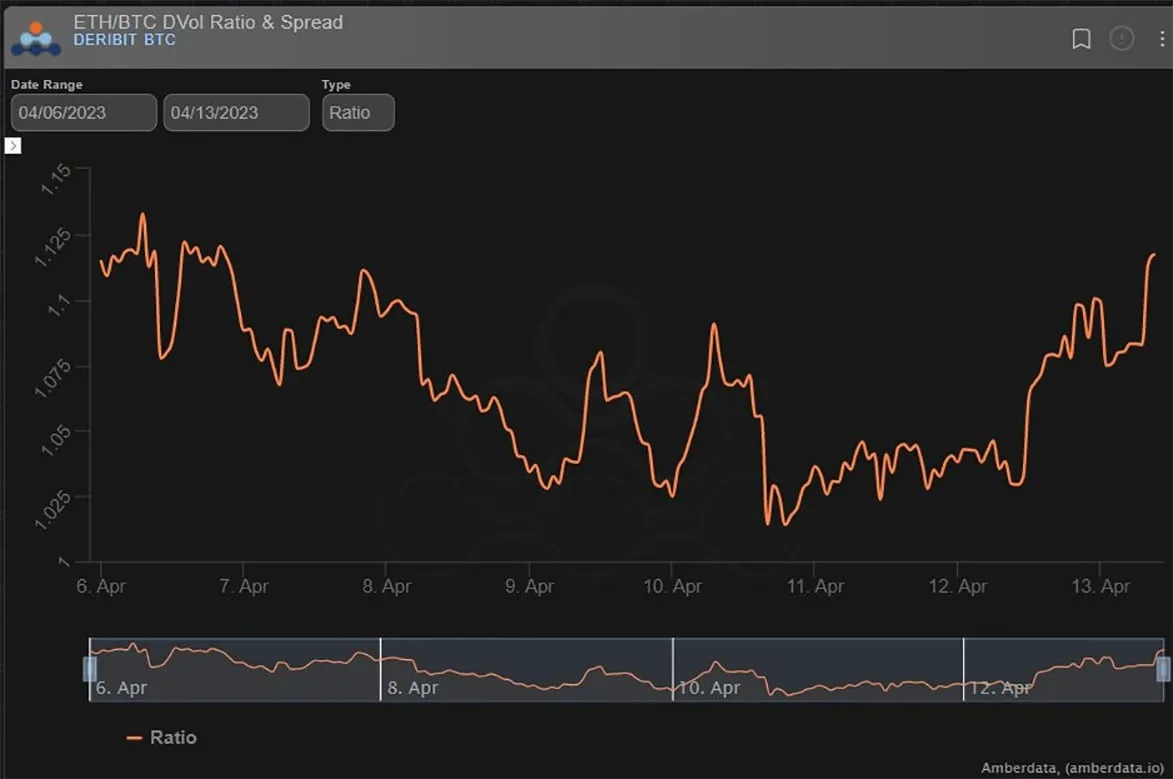Click the navigator 8. Apr label
The image size is (1173, 779).
click(x=413, y=687)
